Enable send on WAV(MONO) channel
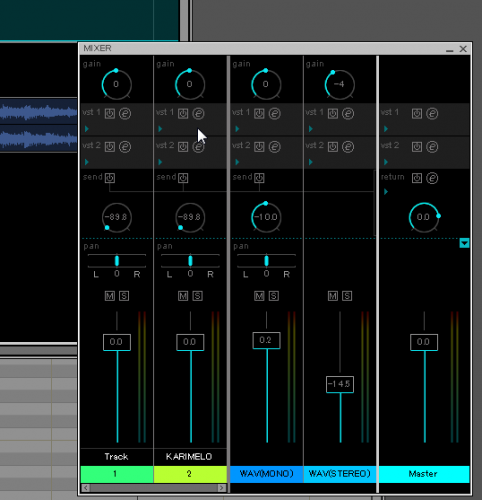The height and width of the screenshot is (500, 482). (x=259, y=178)
